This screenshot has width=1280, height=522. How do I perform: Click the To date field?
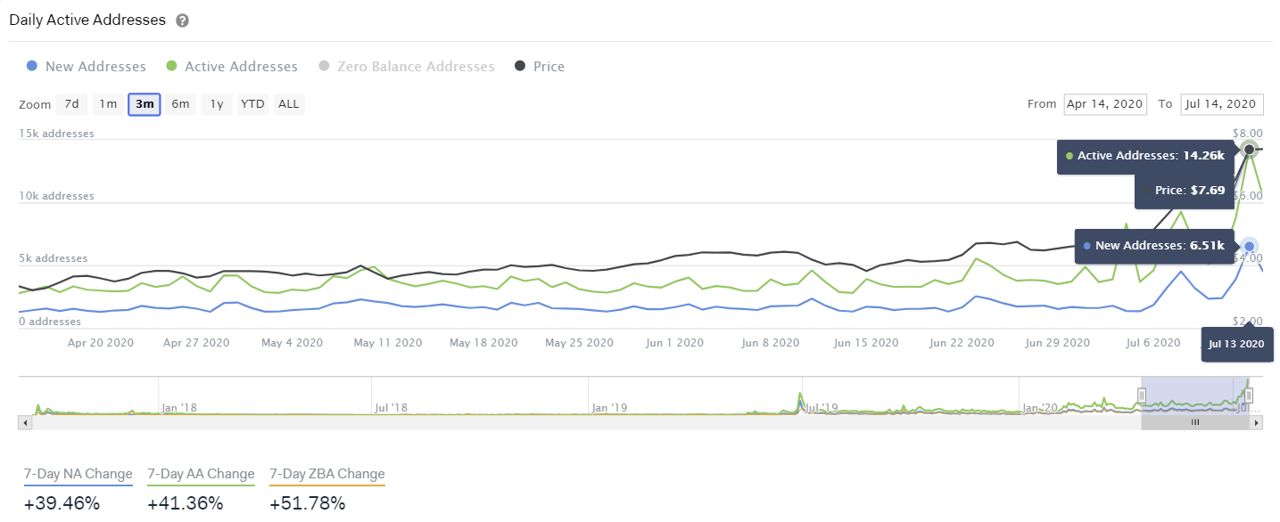click(x=1222, y=104)
